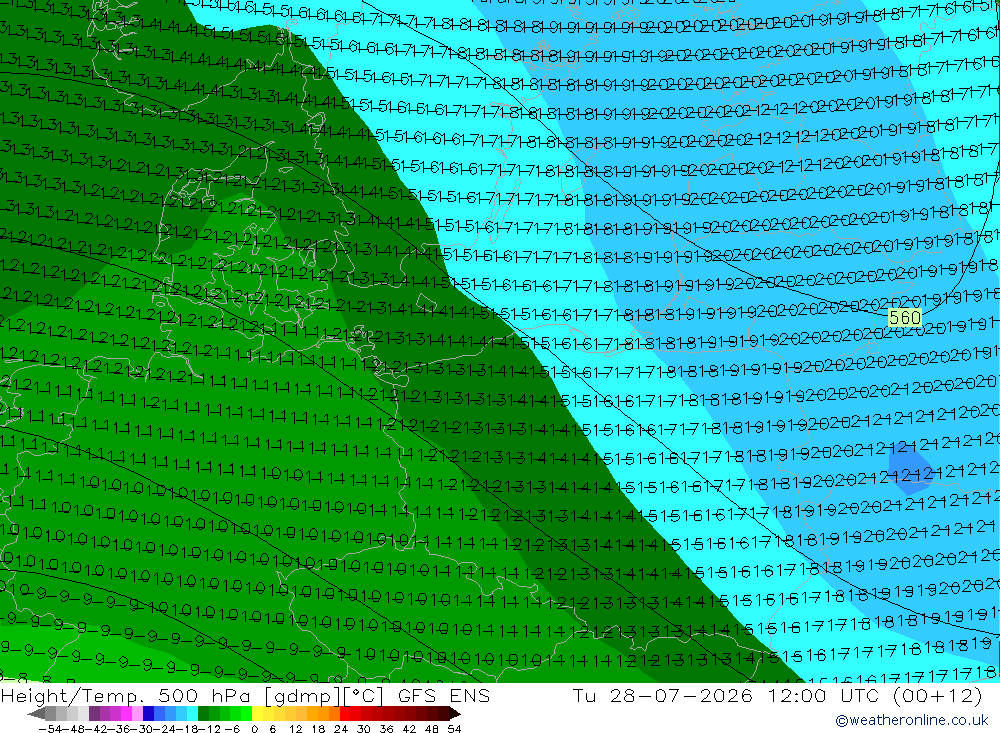The width and height of the screenshot is (1000, 733).
Task: Click the '54' legend scale value
Action: pyautogui.click(x=454, y=729)
